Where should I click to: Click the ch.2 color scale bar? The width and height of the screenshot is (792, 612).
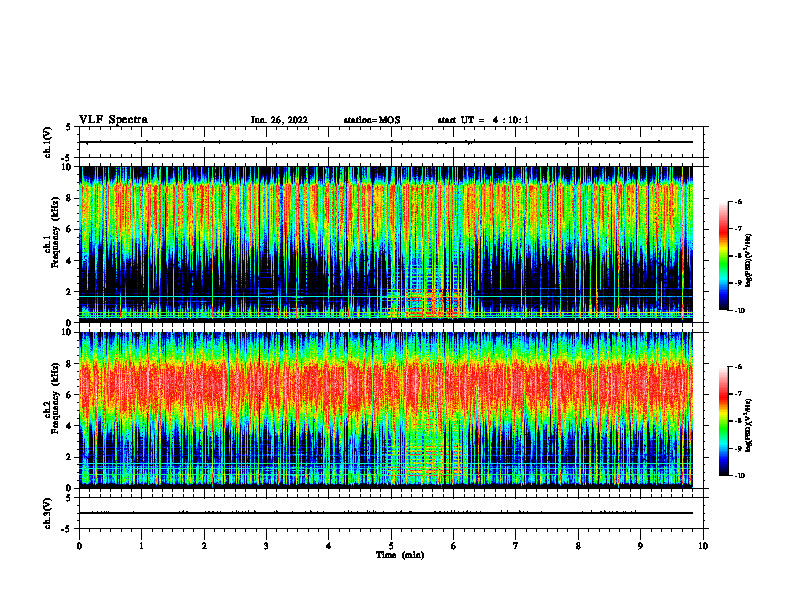point(724,421)
